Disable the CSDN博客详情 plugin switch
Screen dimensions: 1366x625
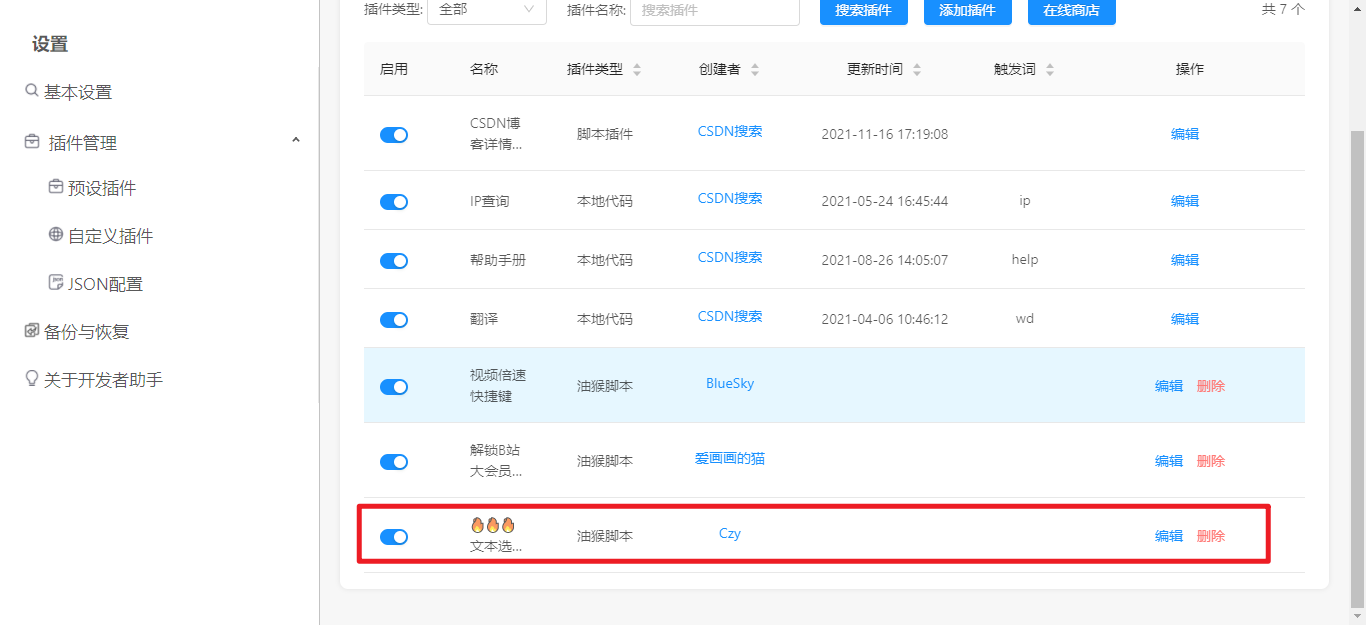point(394,135)
